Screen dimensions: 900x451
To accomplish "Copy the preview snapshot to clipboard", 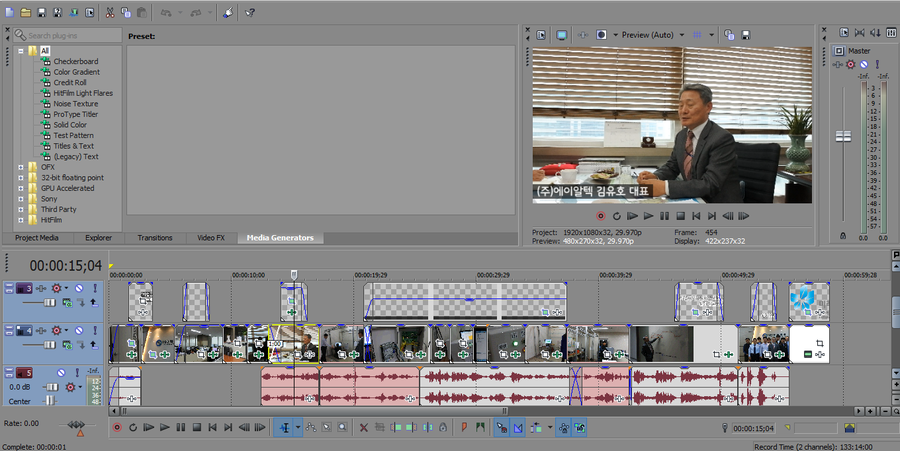I will point(729,35).
